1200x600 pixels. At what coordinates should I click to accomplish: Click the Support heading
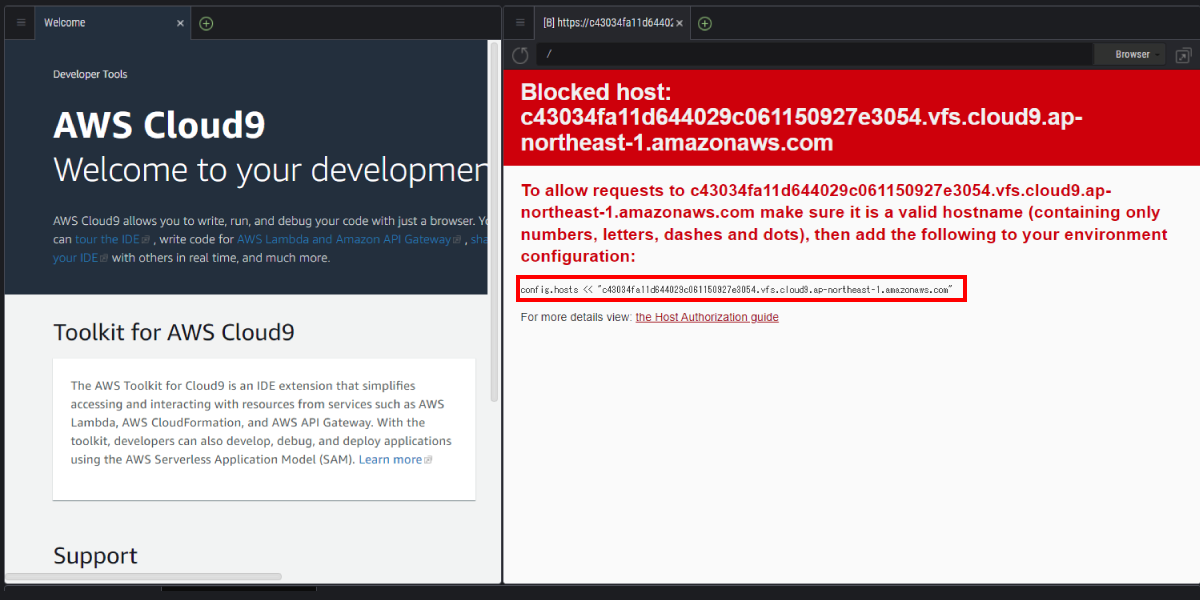(x=95, y=555)
